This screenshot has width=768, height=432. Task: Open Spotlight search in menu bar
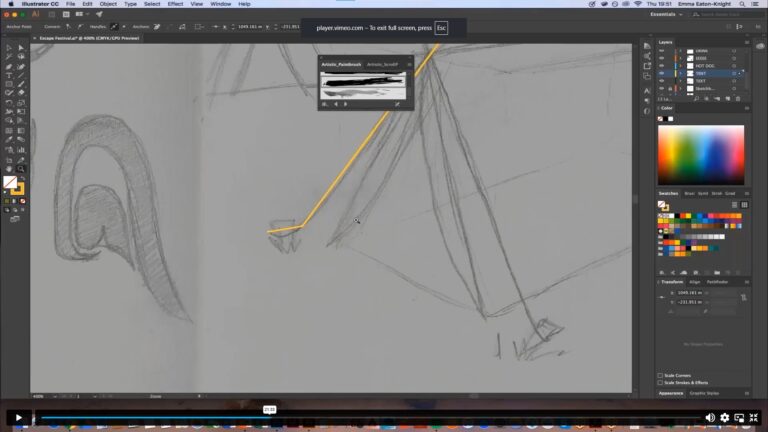(x=742, y=4)
